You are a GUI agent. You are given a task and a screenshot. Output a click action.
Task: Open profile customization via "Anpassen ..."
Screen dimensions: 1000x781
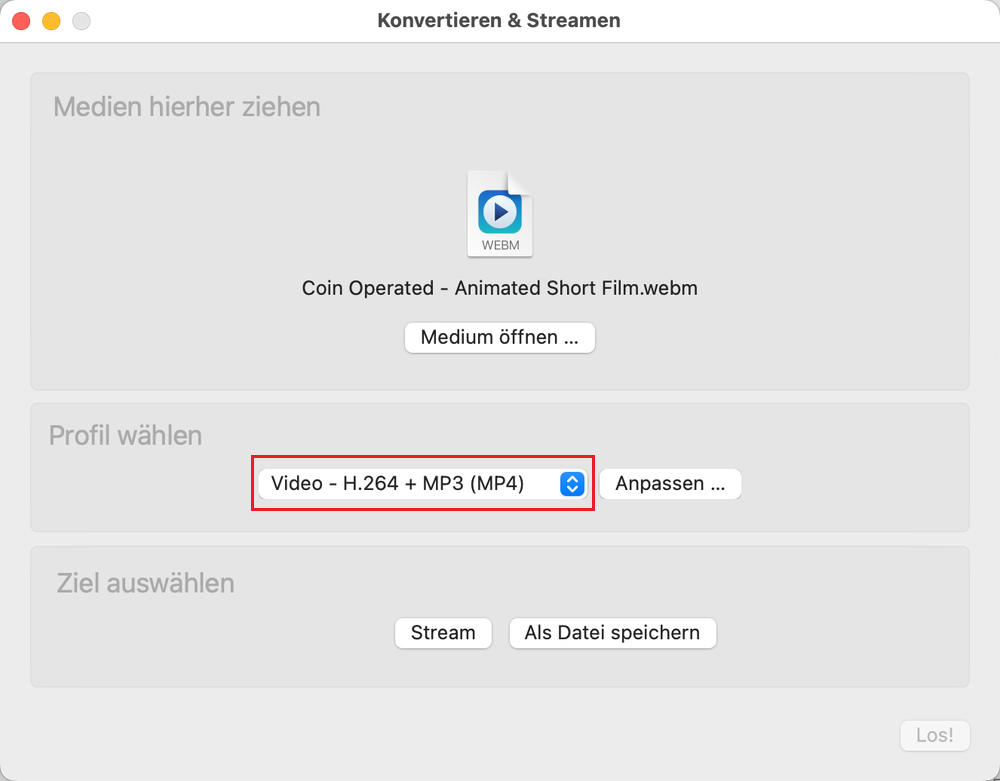[x=670, y=483]
